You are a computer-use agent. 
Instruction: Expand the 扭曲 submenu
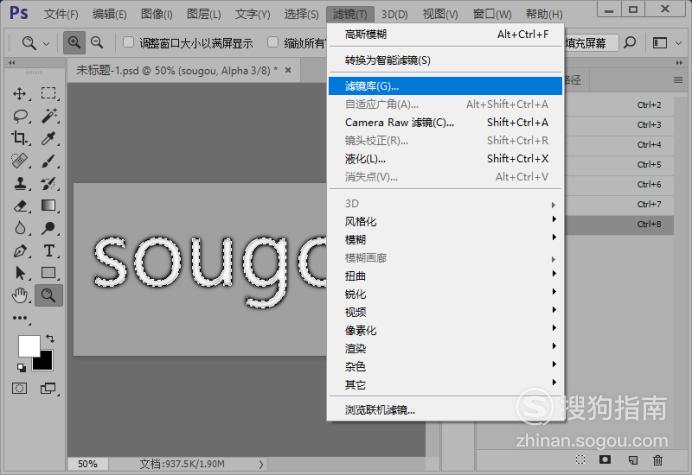pos(446,275)
